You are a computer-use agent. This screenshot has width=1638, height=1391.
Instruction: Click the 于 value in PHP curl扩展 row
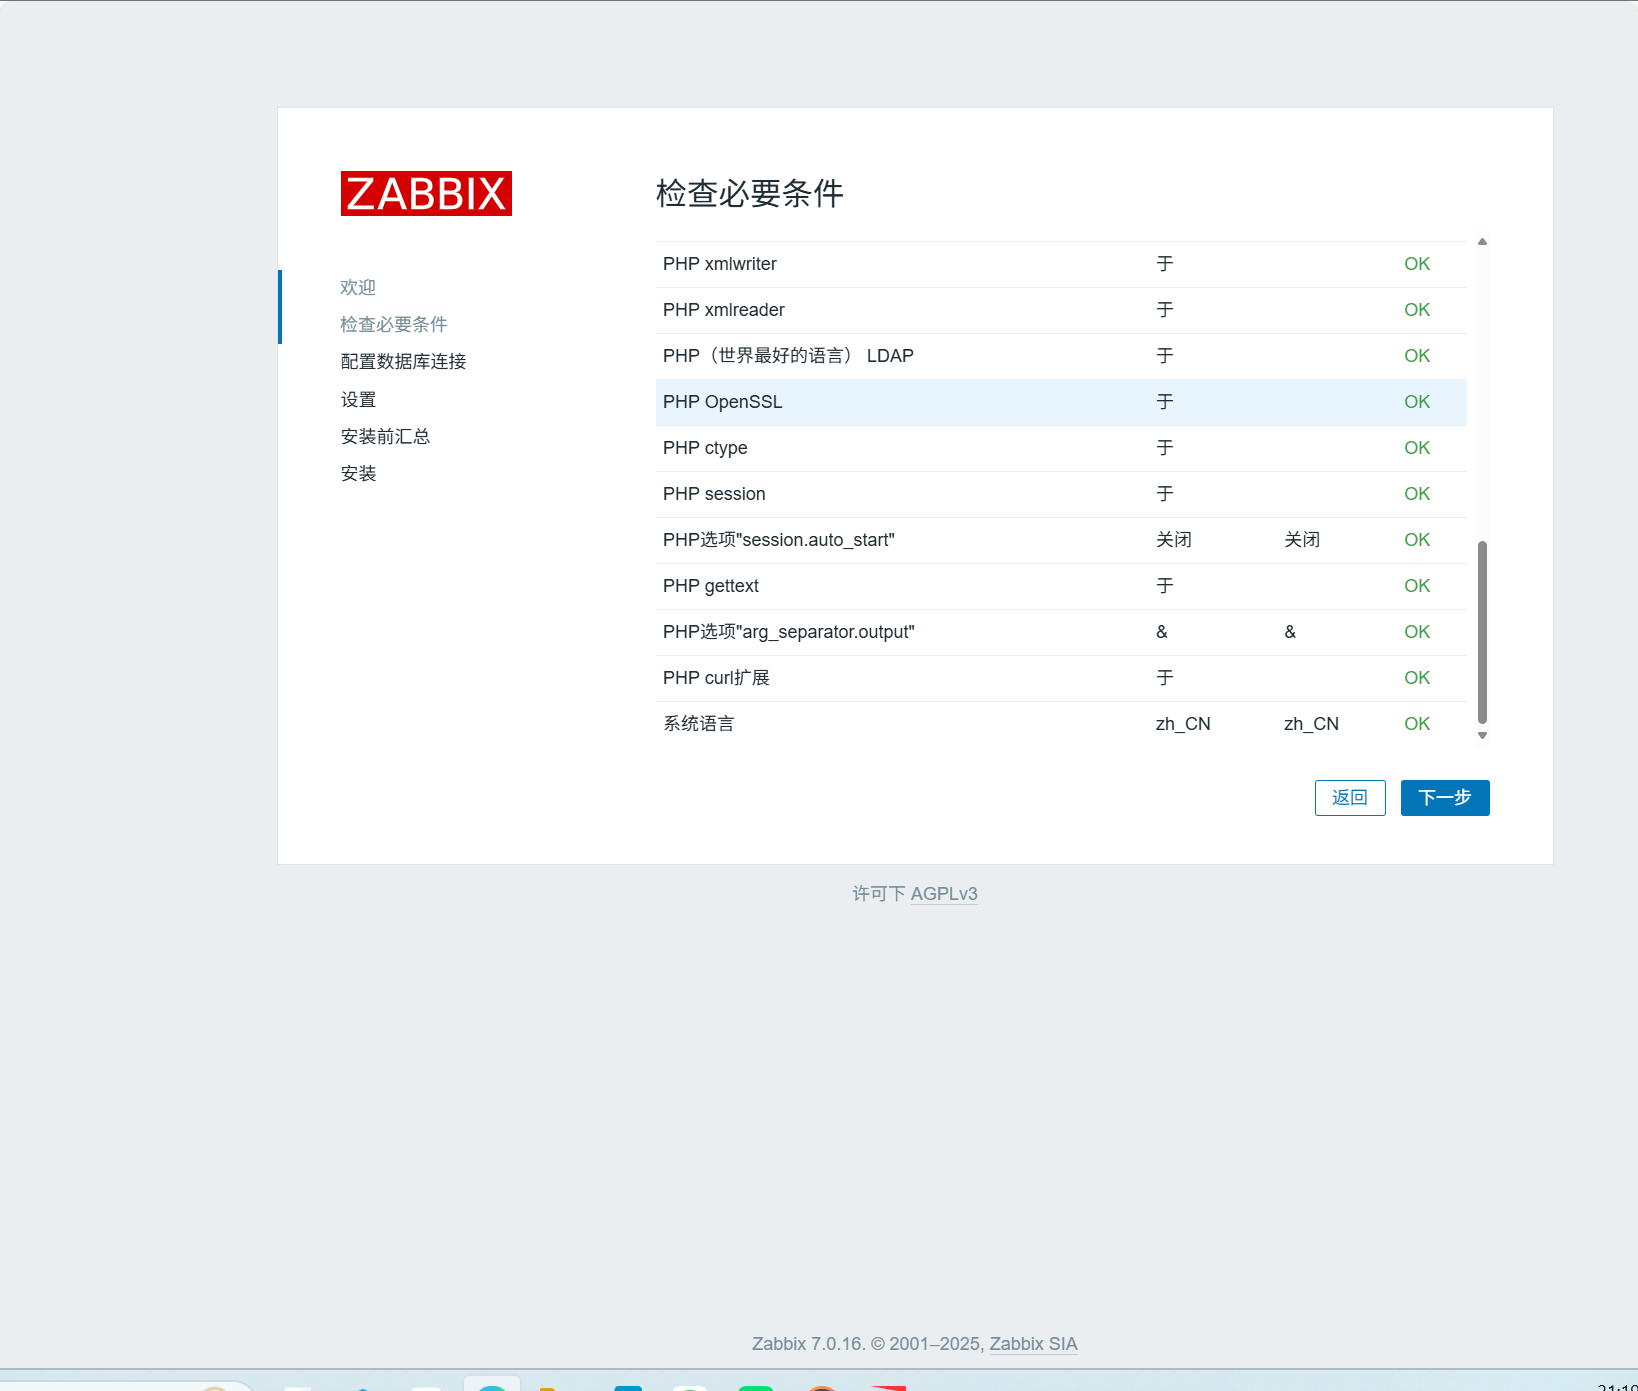pos(1165,678)
